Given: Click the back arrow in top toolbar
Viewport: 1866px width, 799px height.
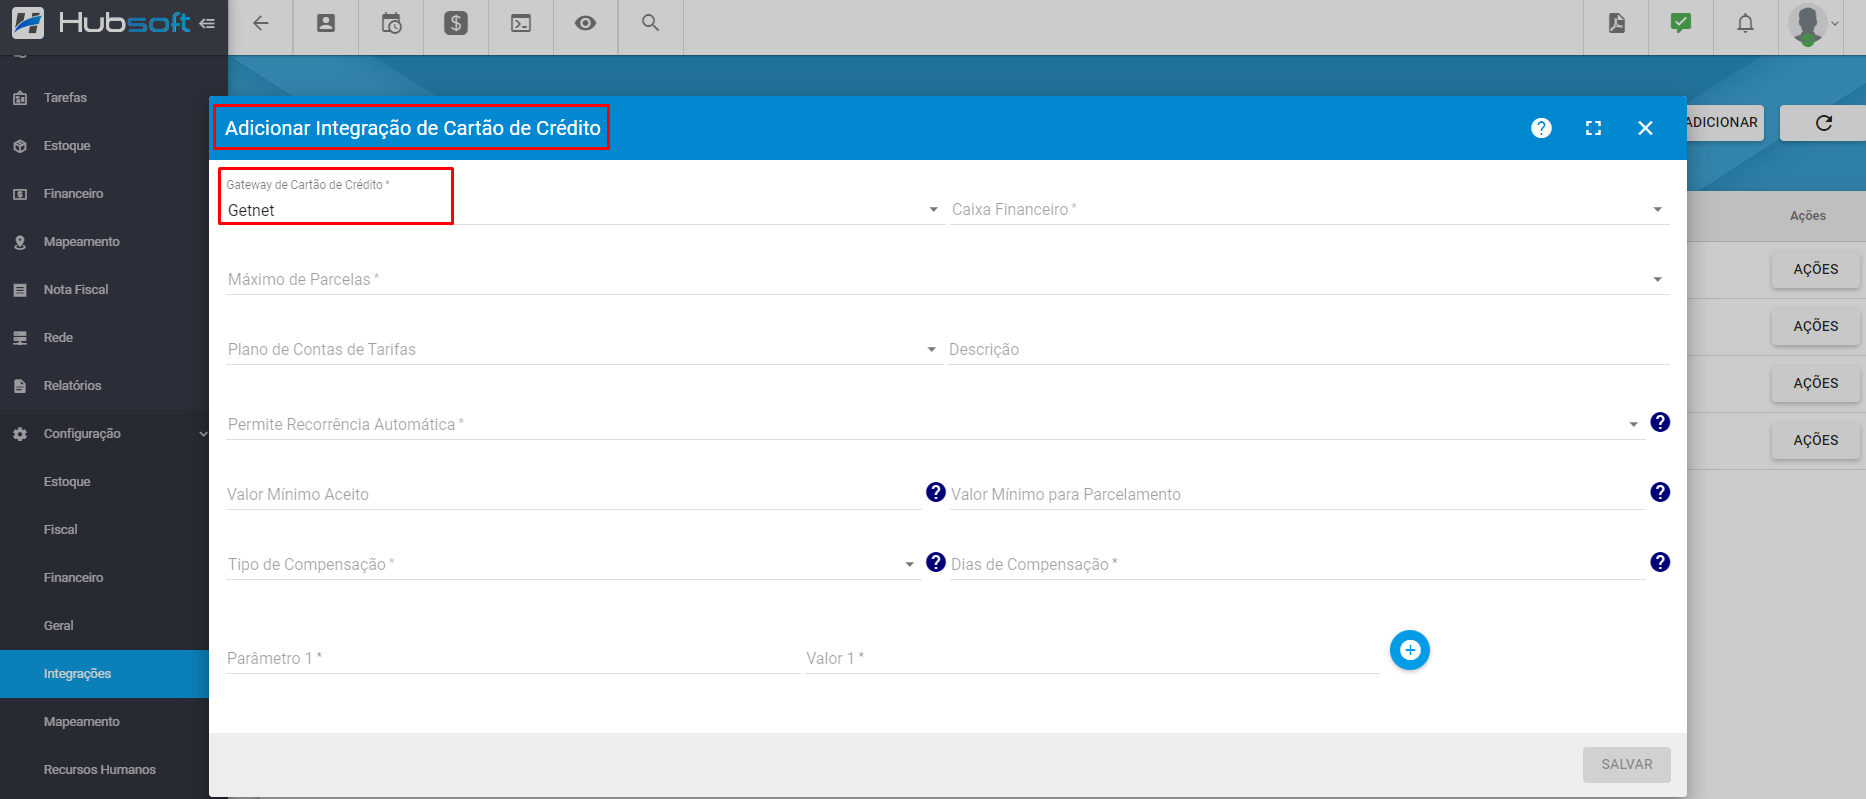Looking at the screenshot, I should pos(261,23).
